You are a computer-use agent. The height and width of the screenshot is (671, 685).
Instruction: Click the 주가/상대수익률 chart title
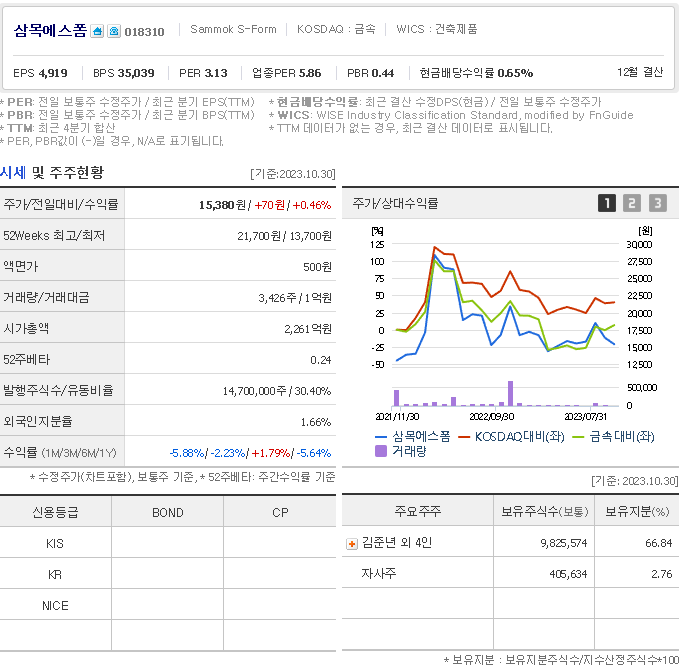pyautogui.click(x=395, y=203)
